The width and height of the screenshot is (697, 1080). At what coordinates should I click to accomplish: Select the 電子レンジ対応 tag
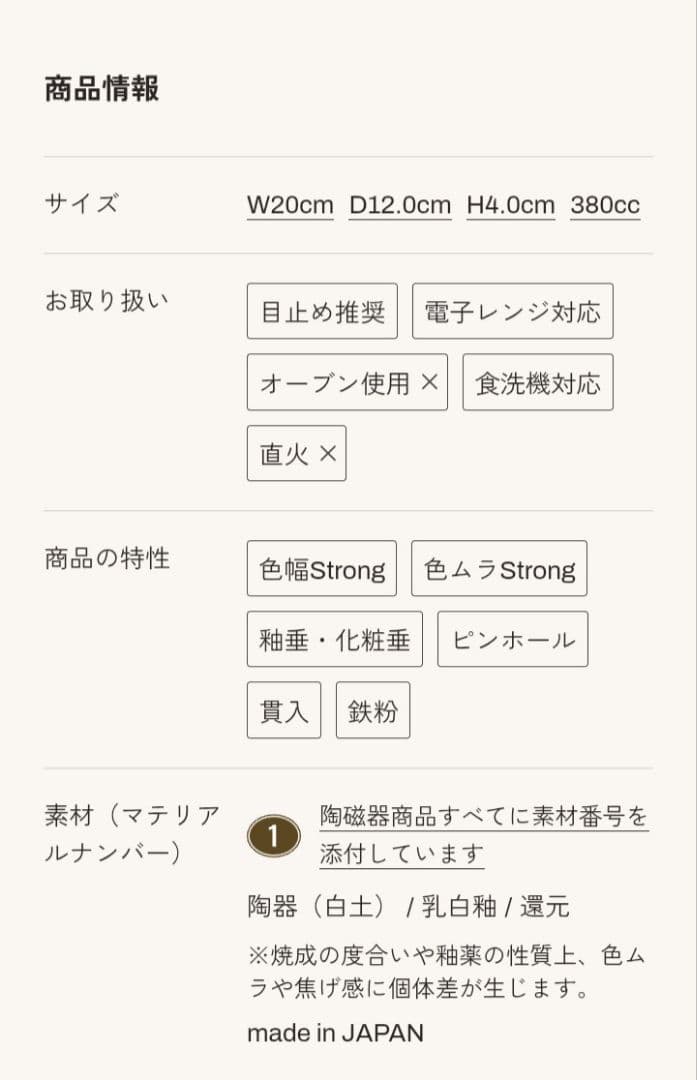[x=512, y=312]
